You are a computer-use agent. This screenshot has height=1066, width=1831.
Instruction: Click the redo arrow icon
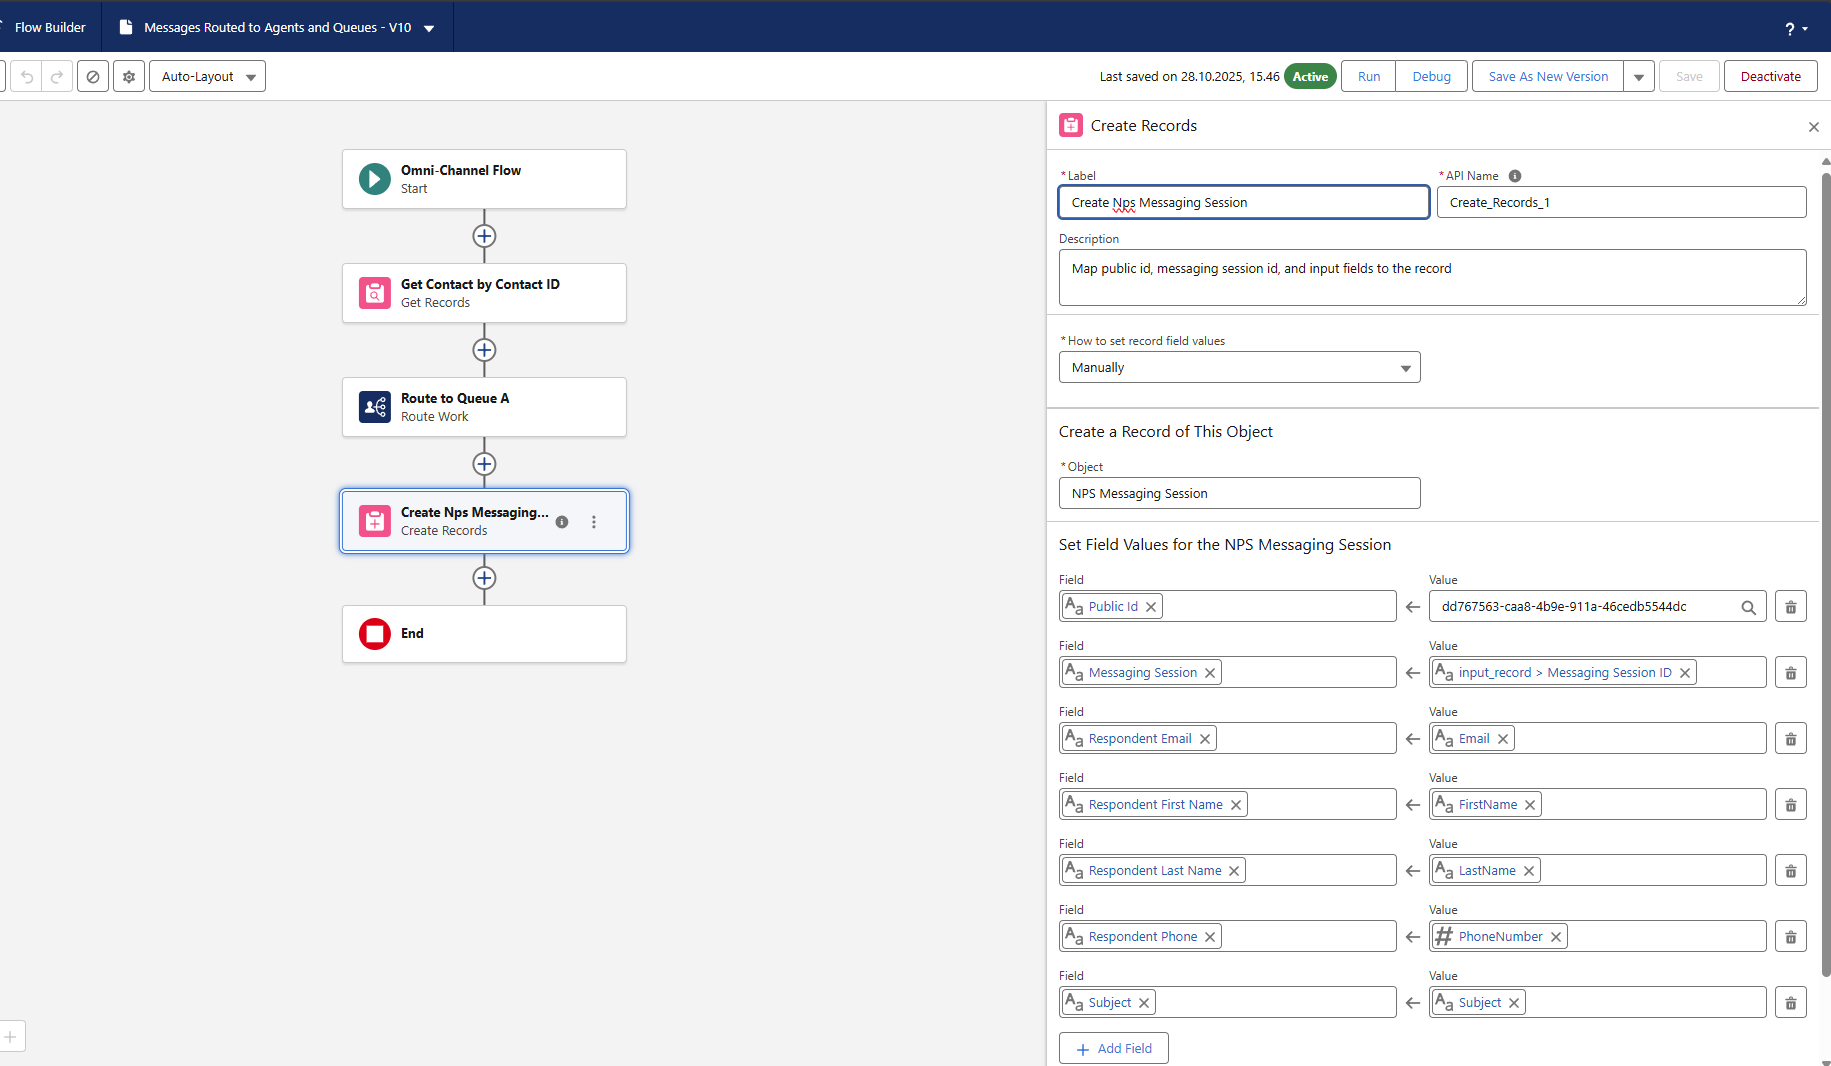tap(57, 77)
